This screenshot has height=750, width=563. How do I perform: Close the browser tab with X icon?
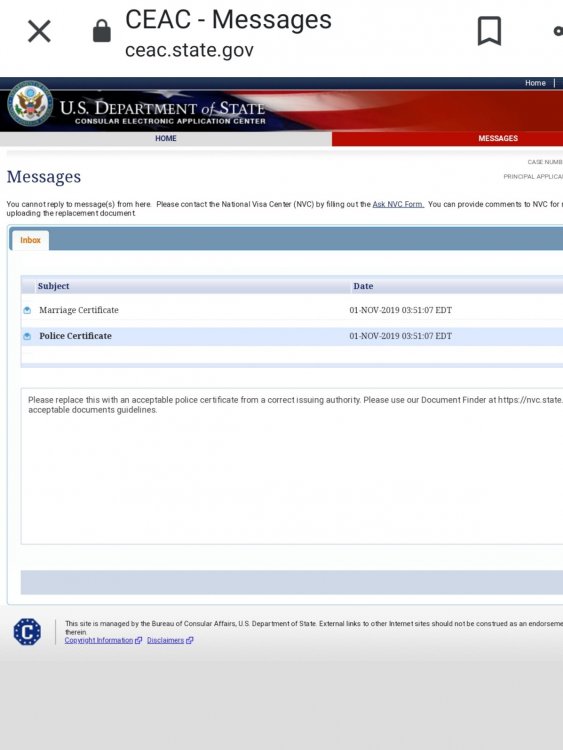(x=39, y=32)
